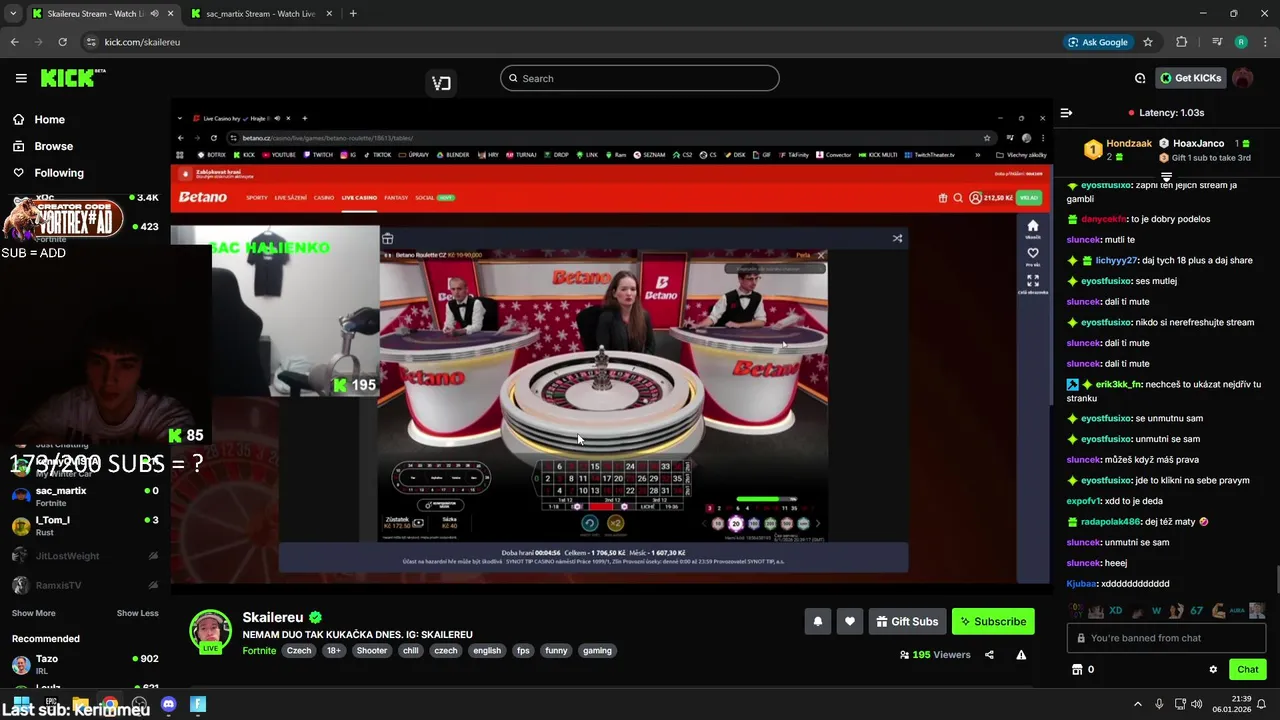Mute audio on the Skailereu tab

tap(153, 14)
